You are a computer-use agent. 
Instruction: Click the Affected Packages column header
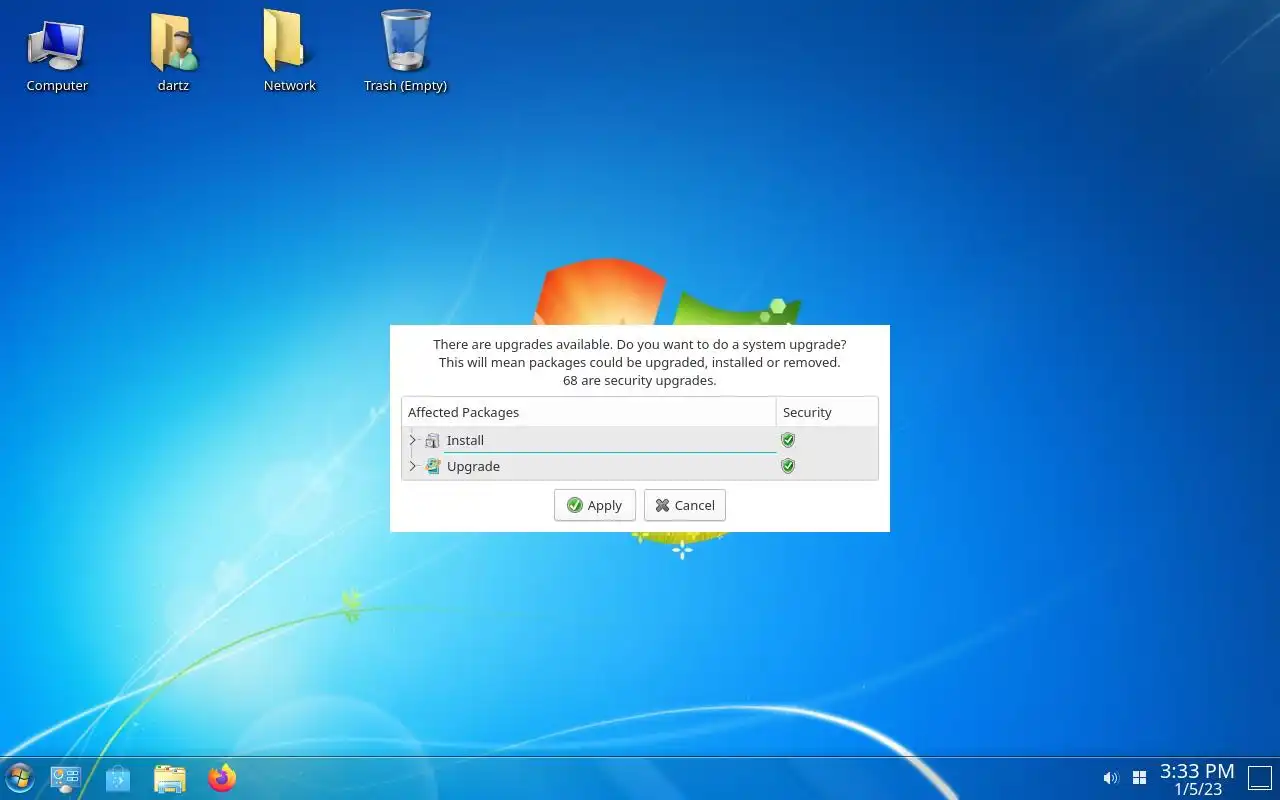coord(589,412)
